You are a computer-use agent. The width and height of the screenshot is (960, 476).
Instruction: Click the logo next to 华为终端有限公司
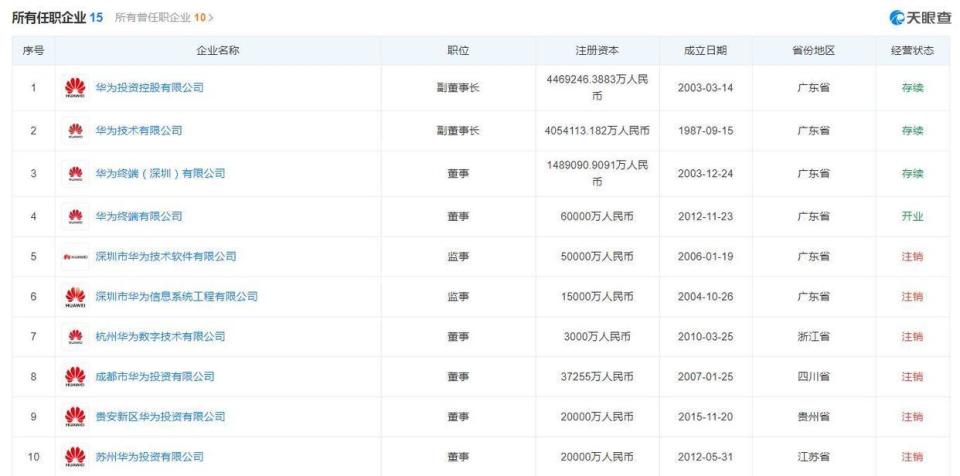75,216
